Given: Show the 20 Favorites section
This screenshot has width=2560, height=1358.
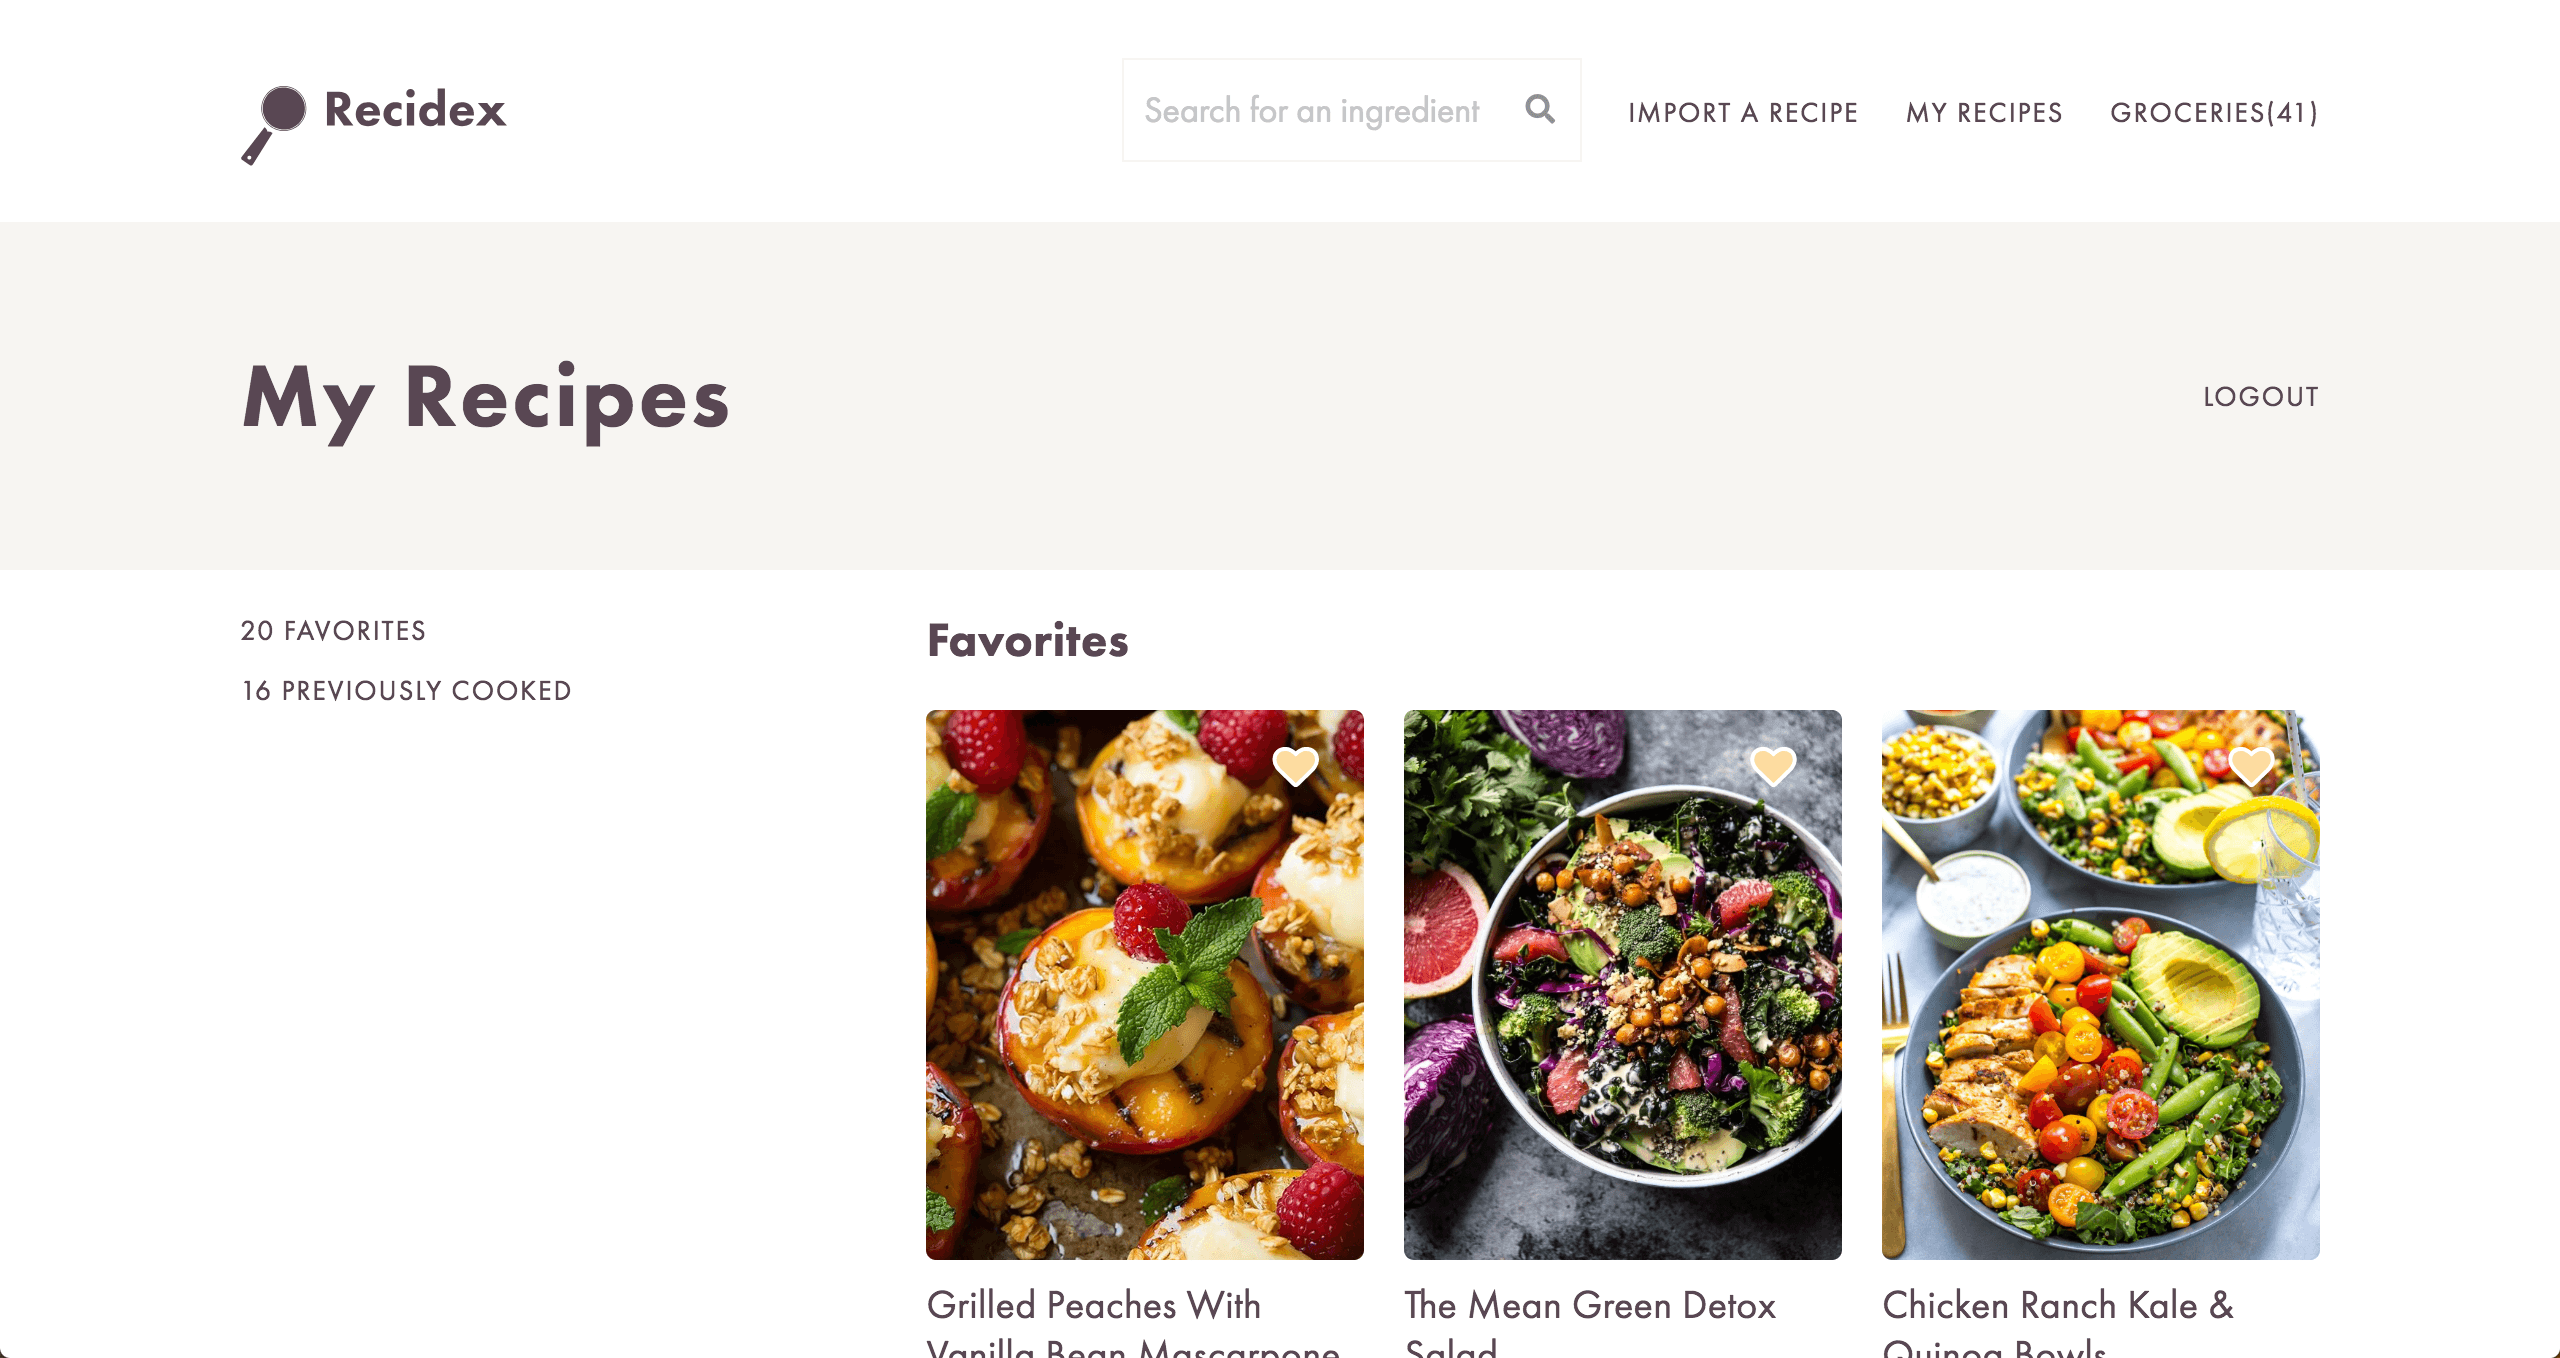Looking at the screenshot, I should point(333,631).
